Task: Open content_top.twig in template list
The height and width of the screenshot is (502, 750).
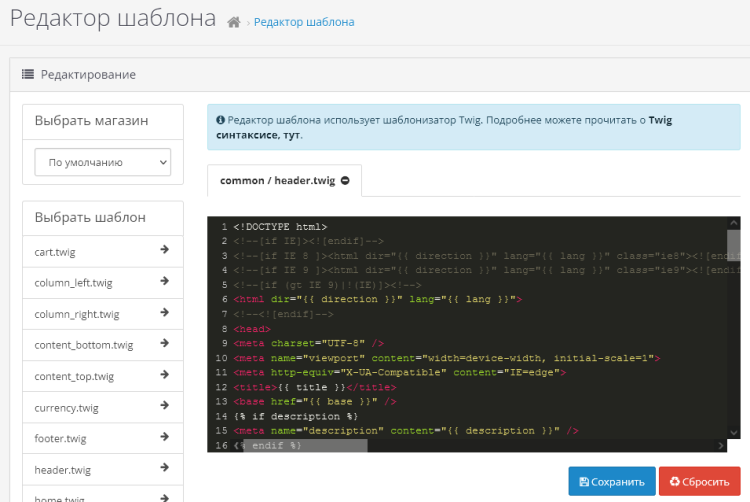Action: click(x=74, y=376)
